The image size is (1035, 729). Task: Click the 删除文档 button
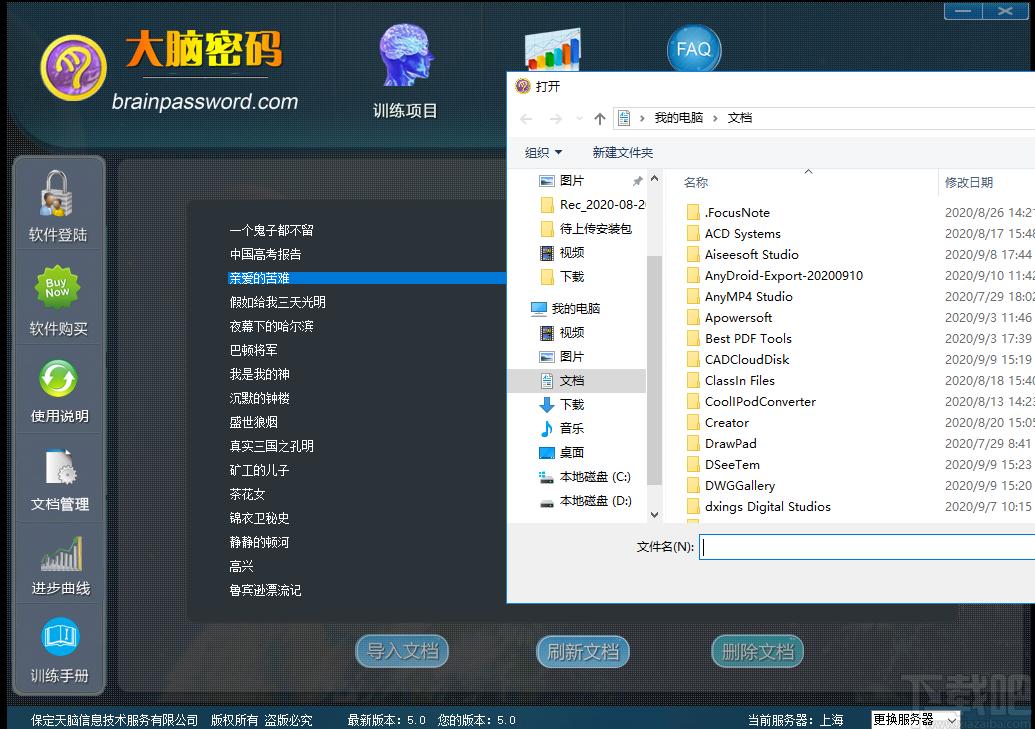(758, 652)
